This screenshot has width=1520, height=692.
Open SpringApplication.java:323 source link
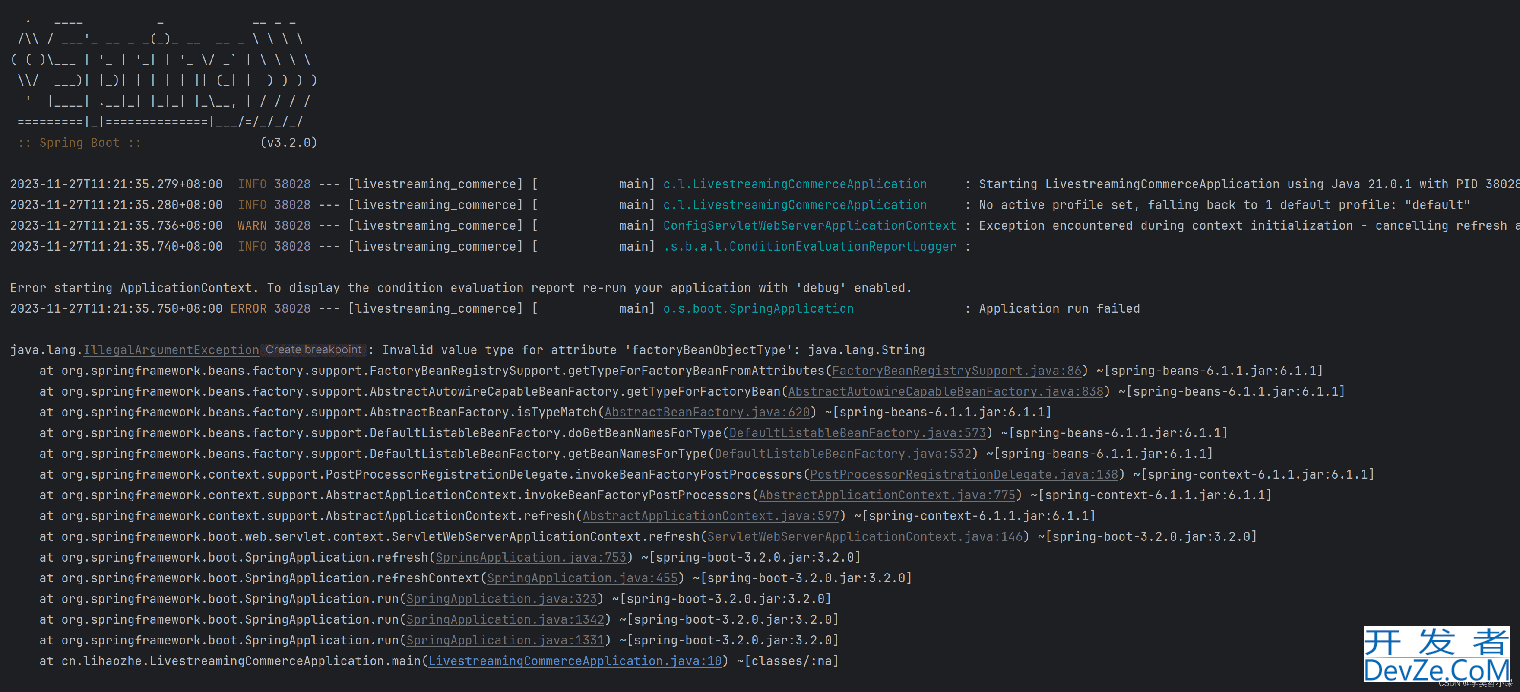[502, 599]
